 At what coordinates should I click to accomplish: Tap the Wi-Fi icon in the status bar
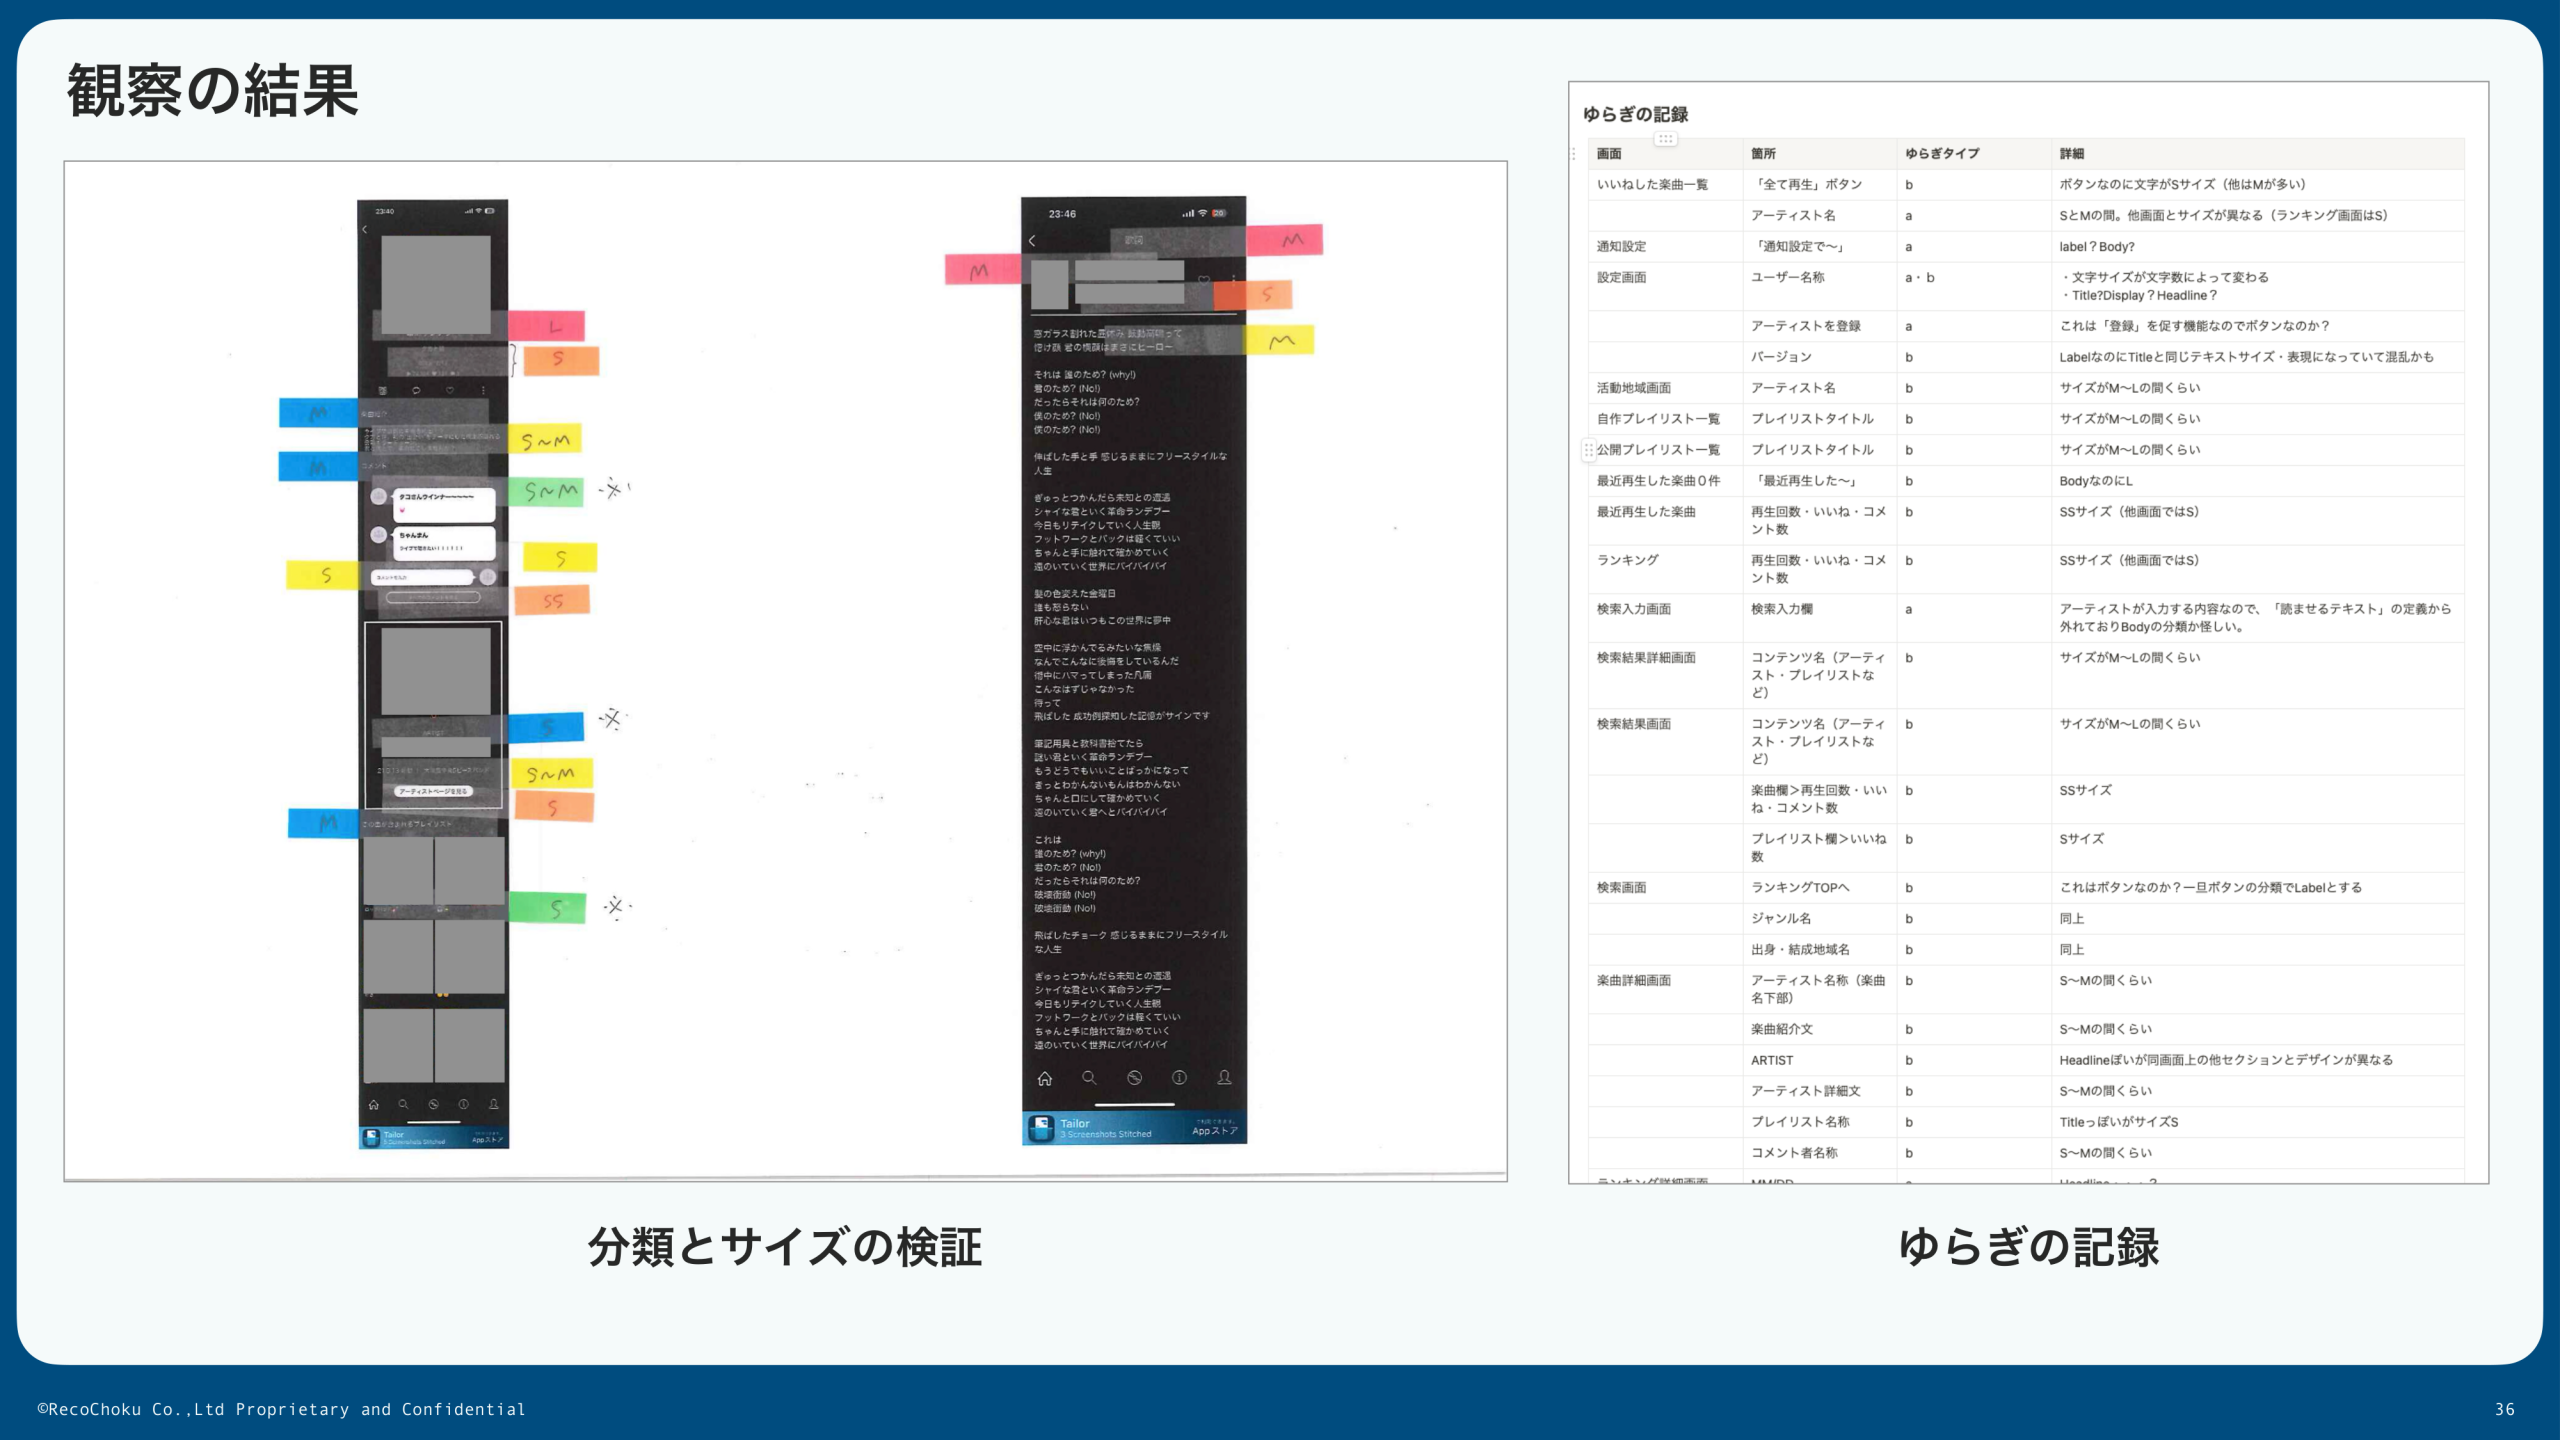tap(1203, 214)
